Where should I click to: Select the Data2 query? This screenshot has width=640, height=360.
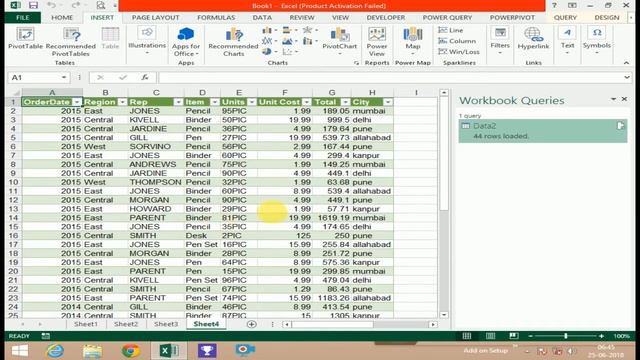coord(542,131)
